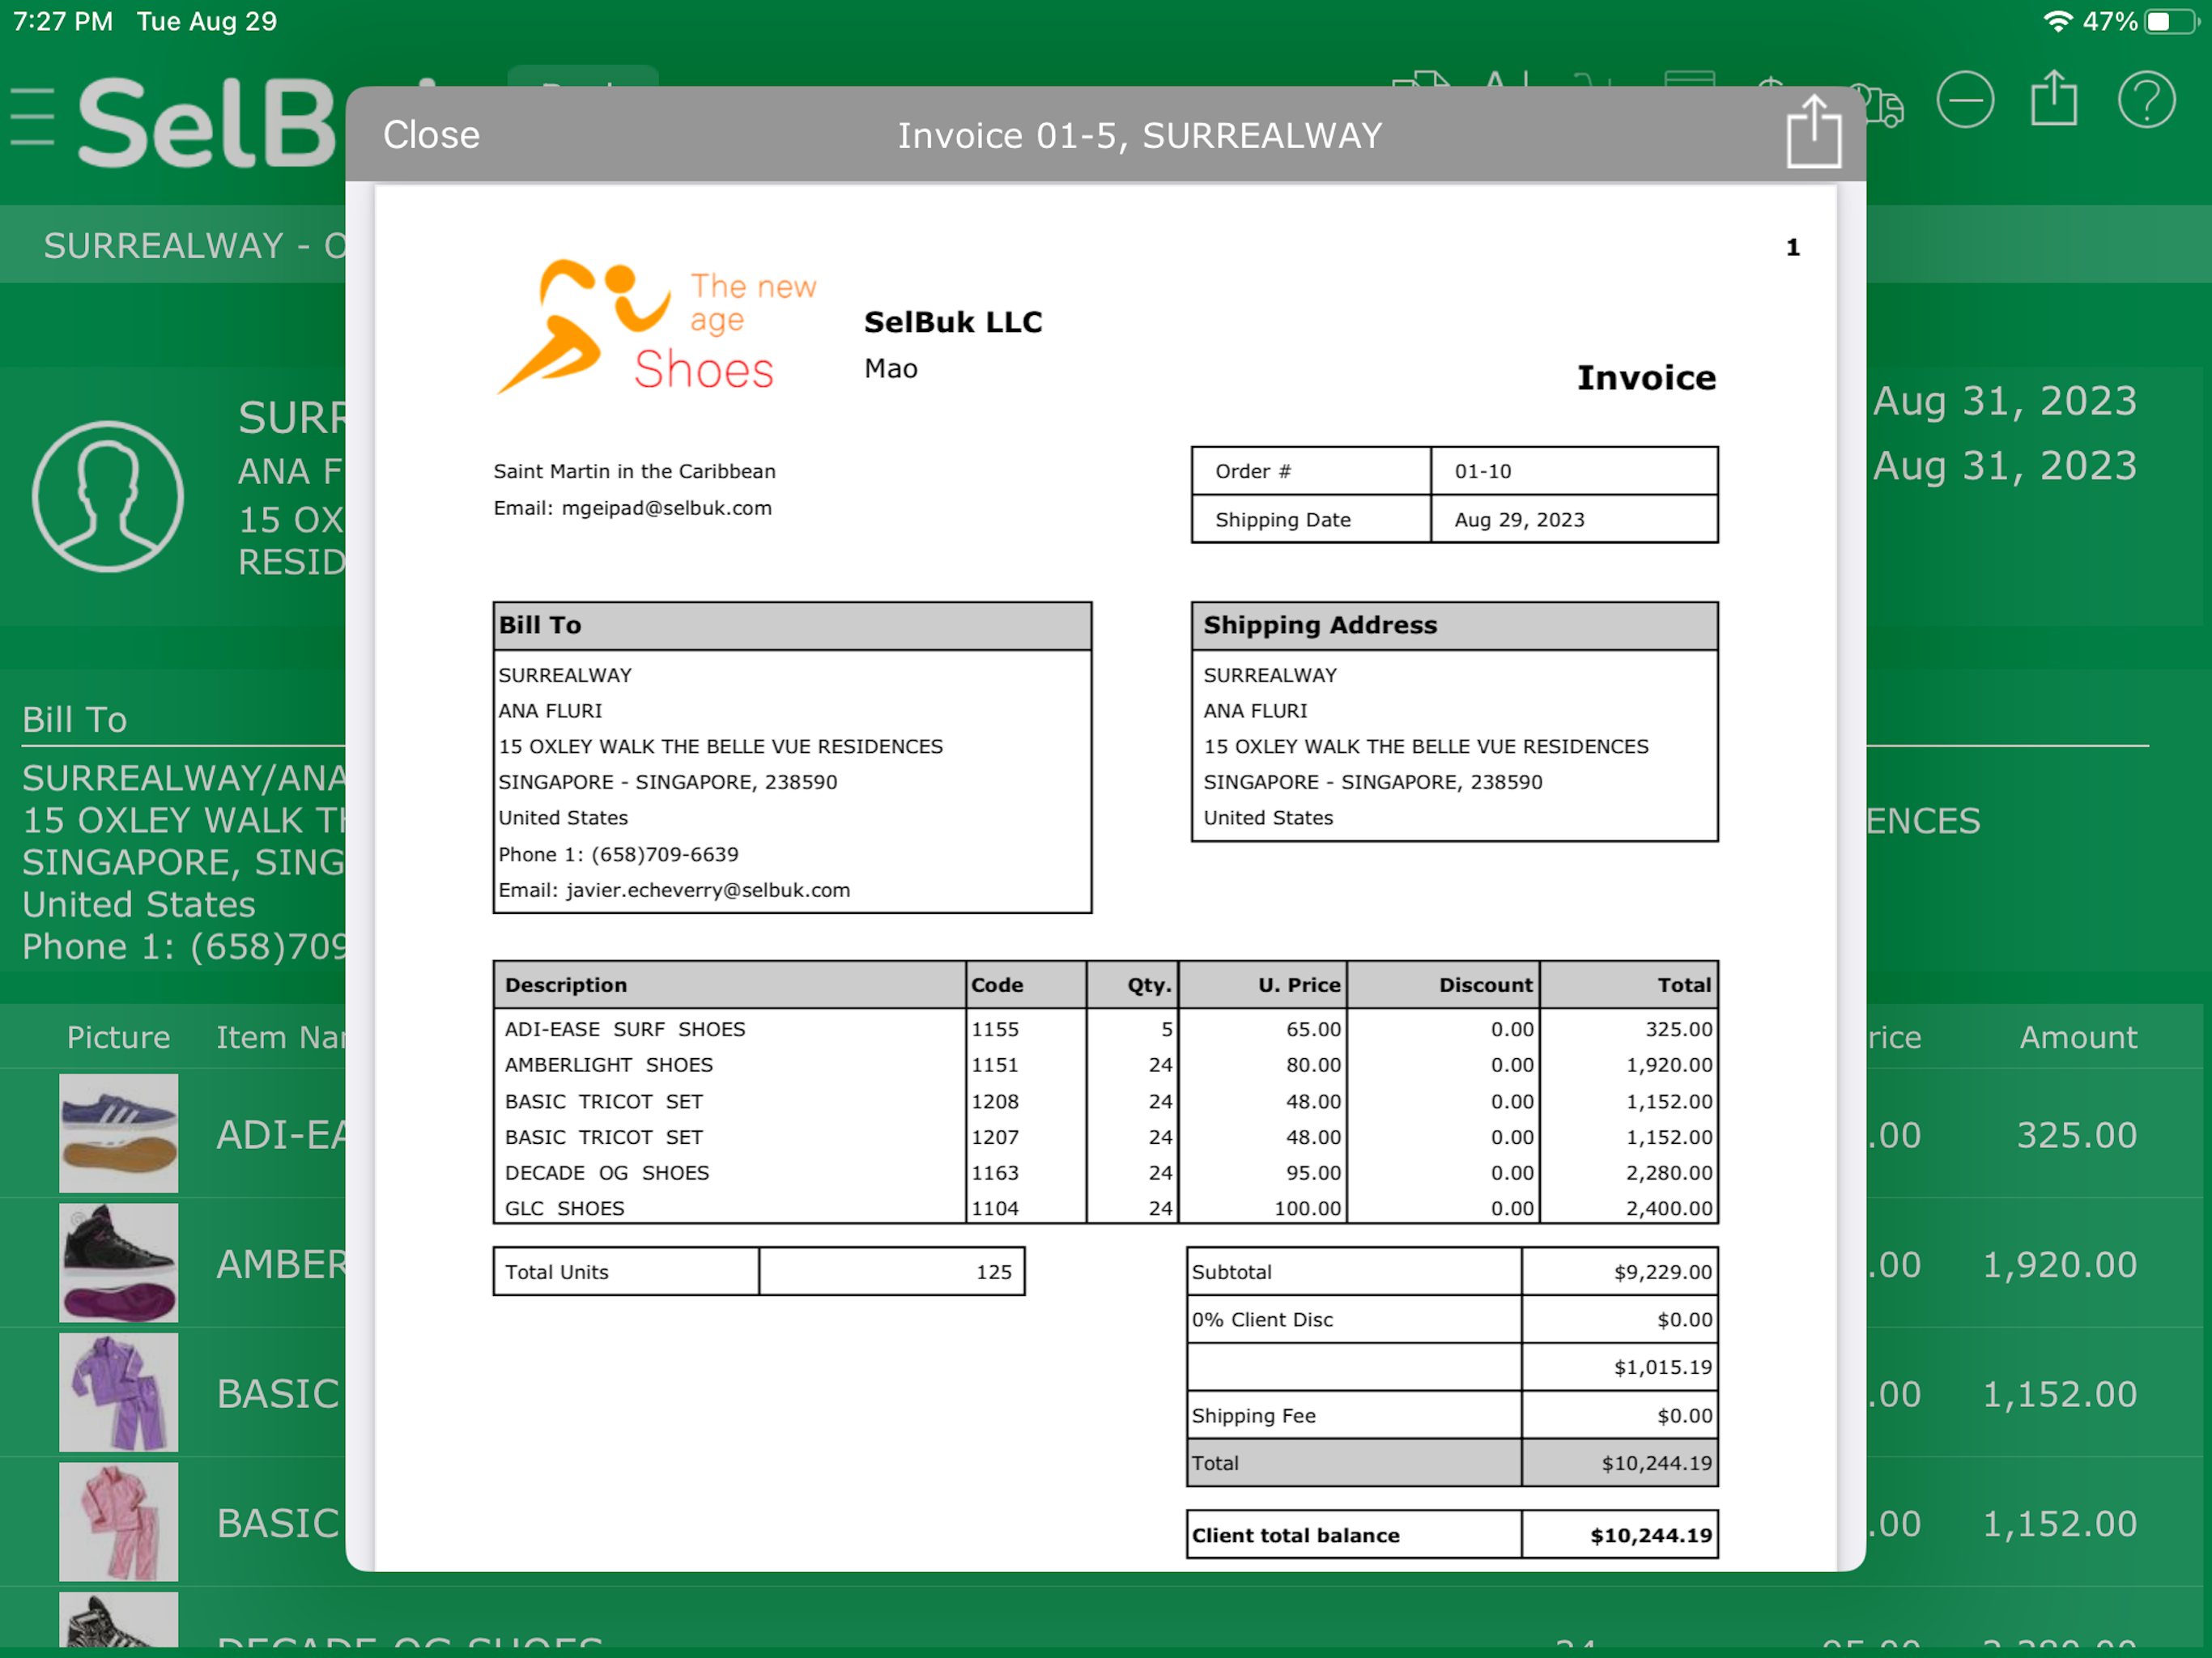Select 'GLC SHOES' row description

tap(564, 1208)
